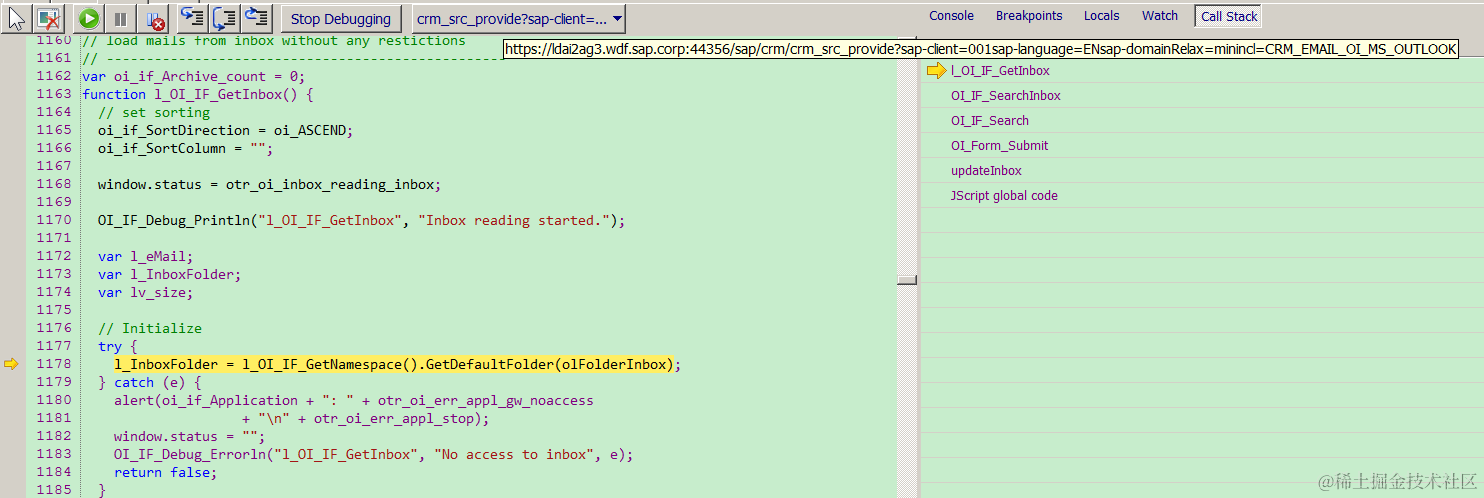The image size is (1484, 498).
Task: Click the '// set sorting' comment
Action: (x=153, y=112)
